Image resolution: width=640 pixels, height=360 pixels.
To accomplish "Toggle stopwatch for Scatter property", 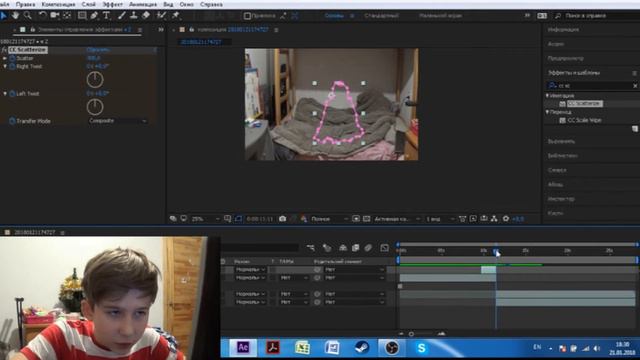I will pyautogui.click(x=12, y=58).
